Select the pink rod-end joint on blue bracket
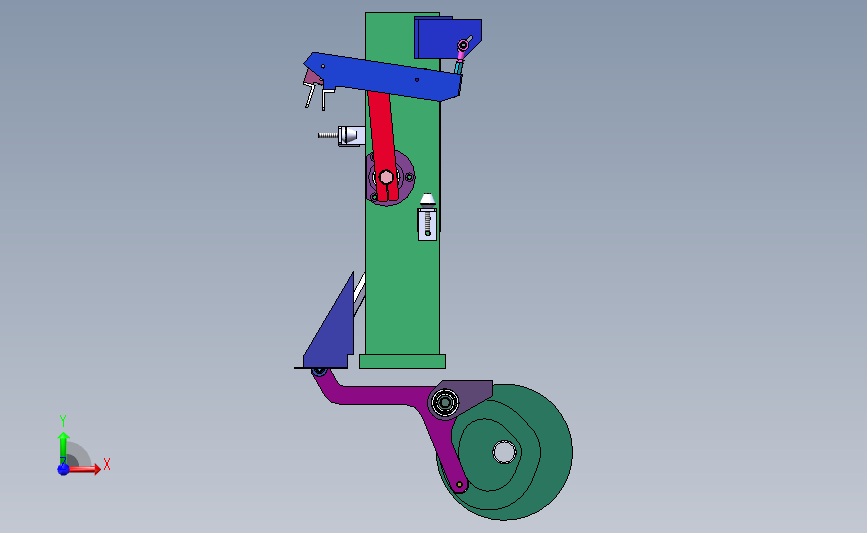 point(463,46)
